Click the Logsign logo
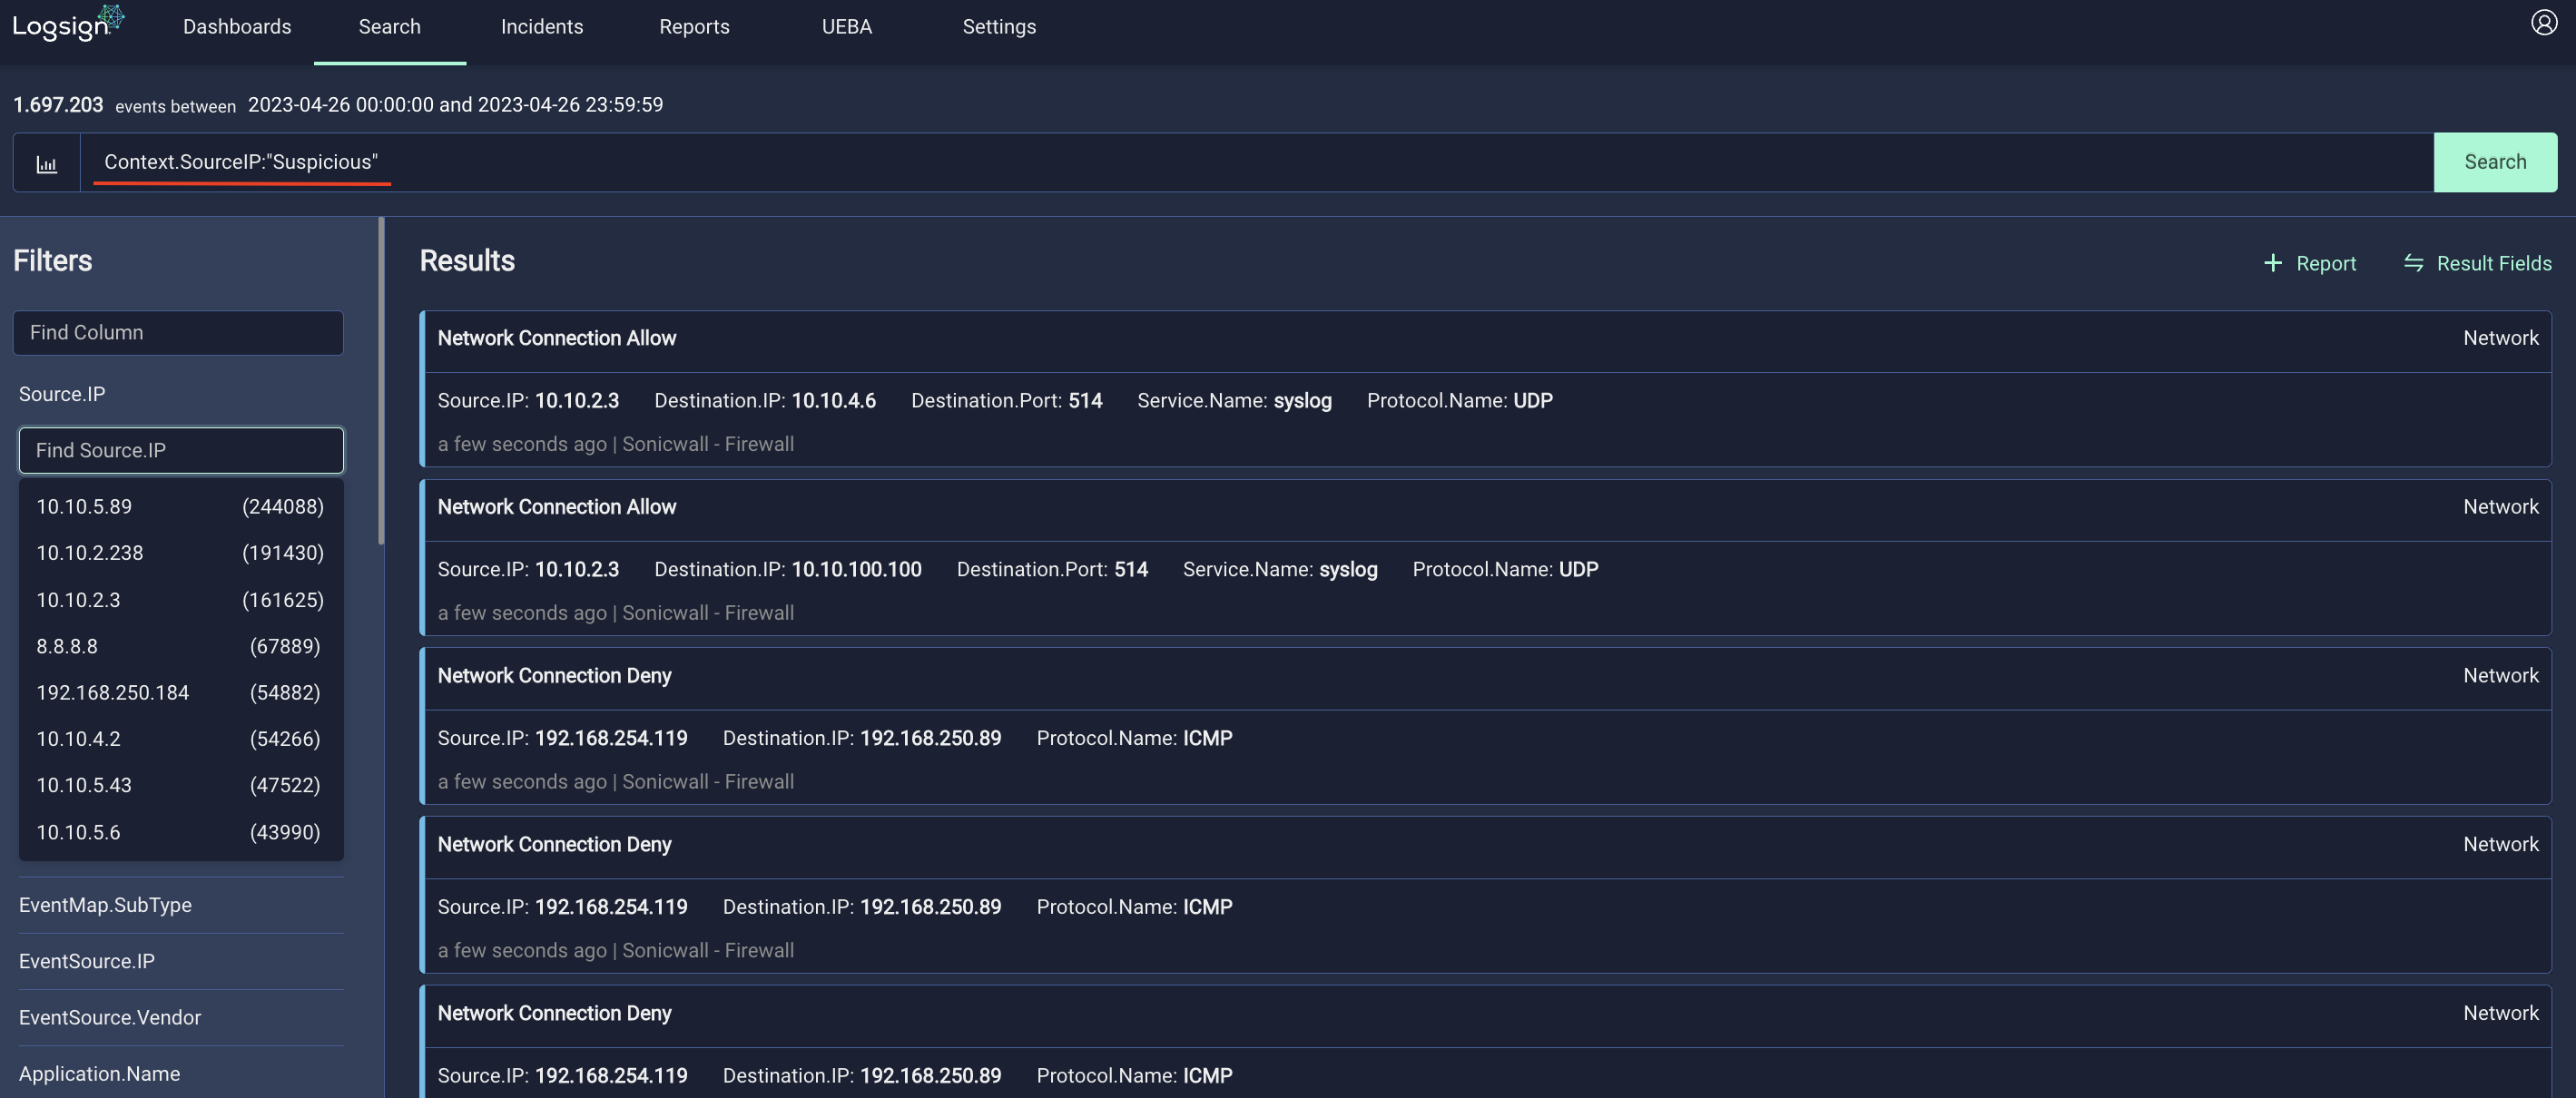Image resolution: width=2576 pixels, height=1098 pixels. (x=68, y=23)
